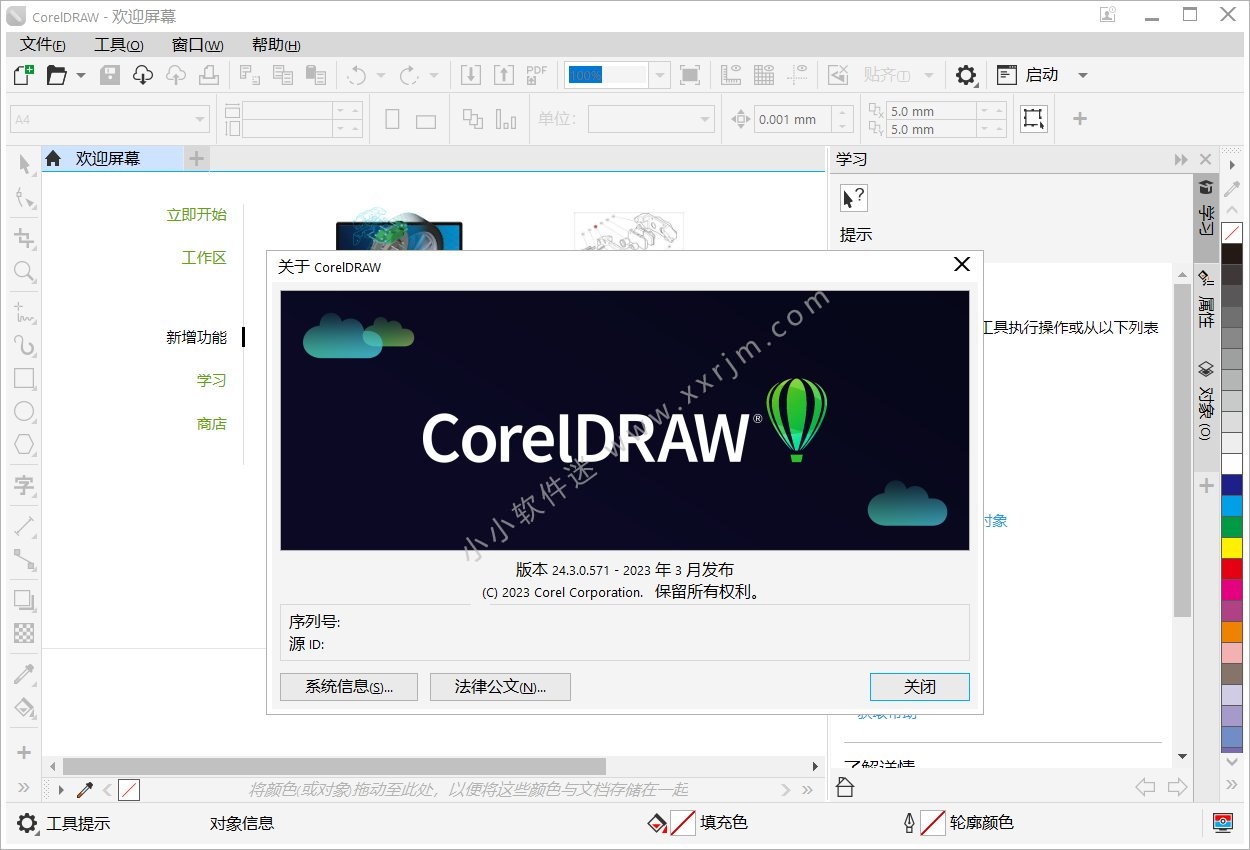Select portrait page orientation
This screenshot has width=1250, height=850.
392,119
